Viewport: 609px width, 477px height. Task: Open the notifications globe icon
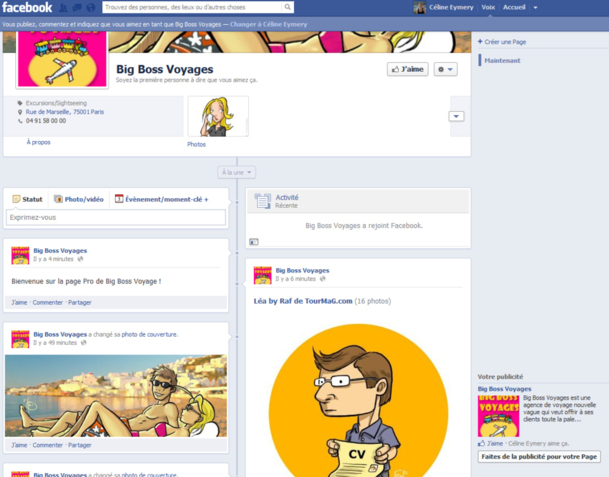(x=90, y=8)
